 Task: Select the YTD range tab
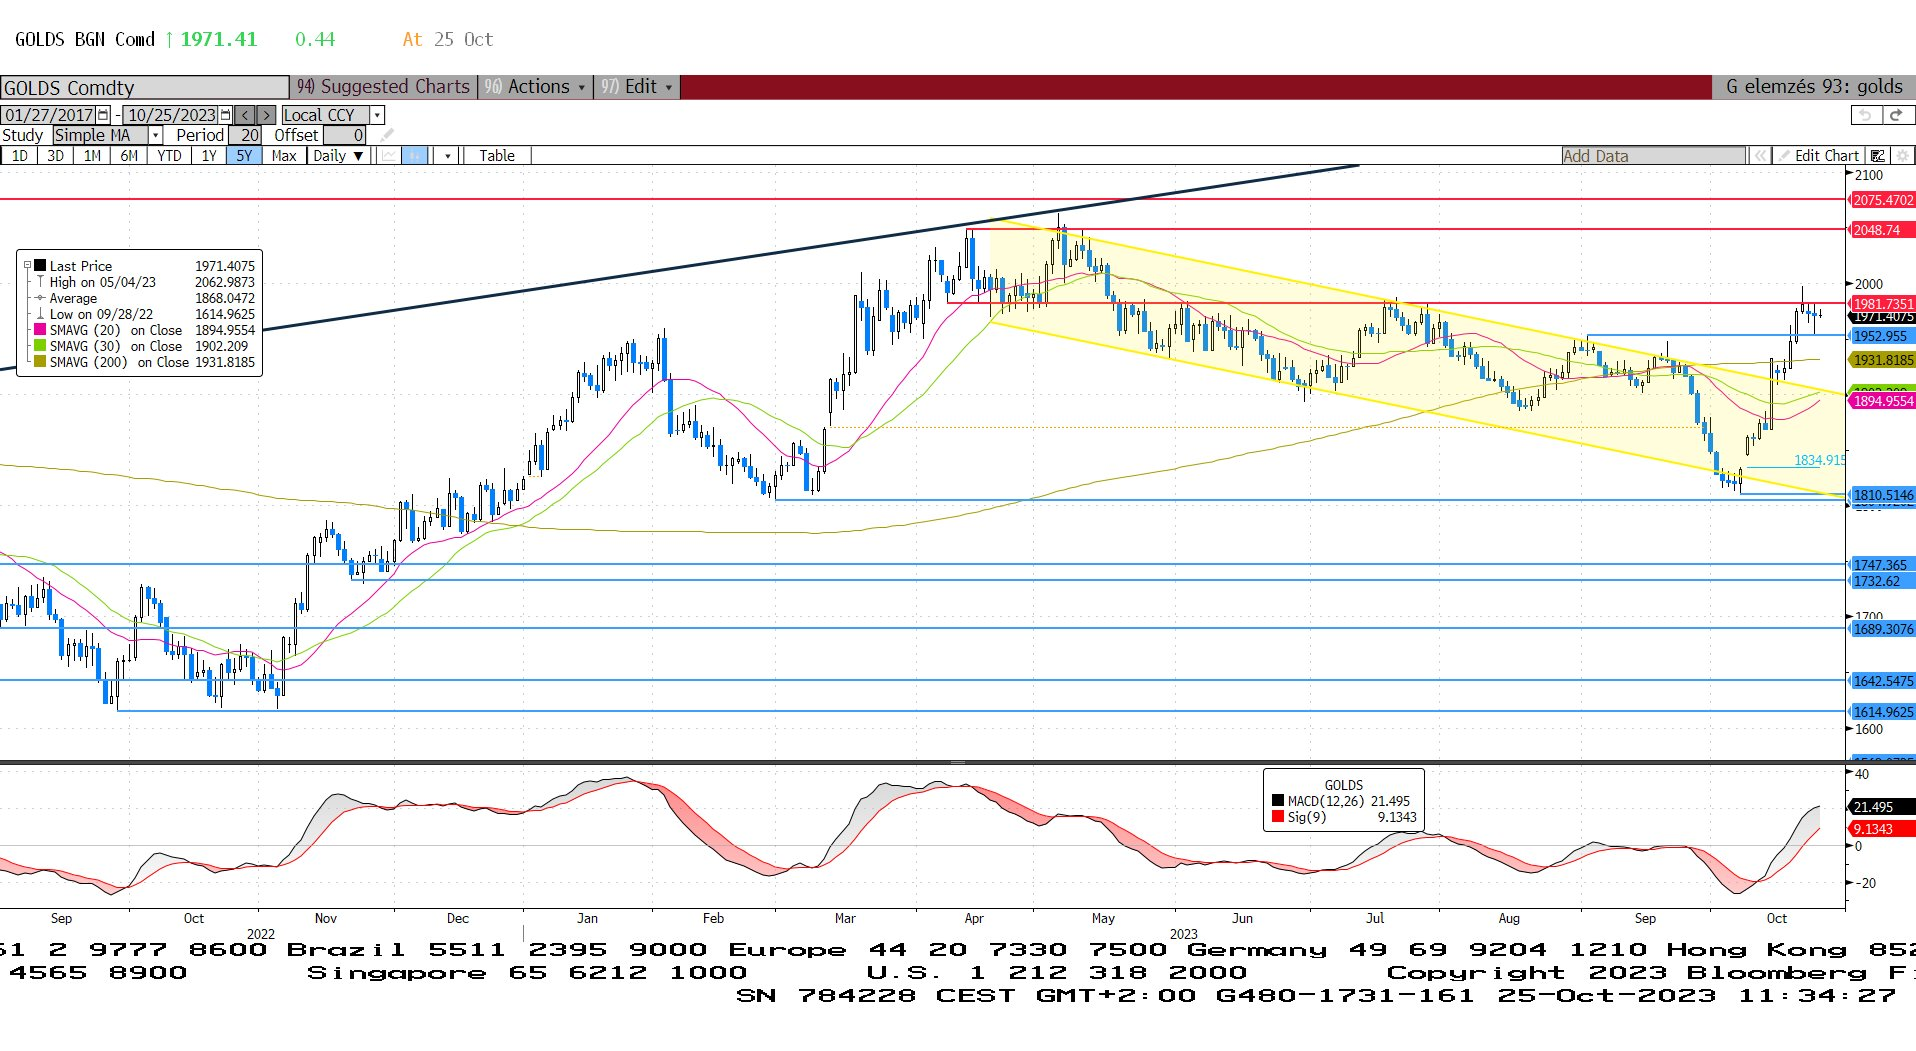[x=169, y=156]
